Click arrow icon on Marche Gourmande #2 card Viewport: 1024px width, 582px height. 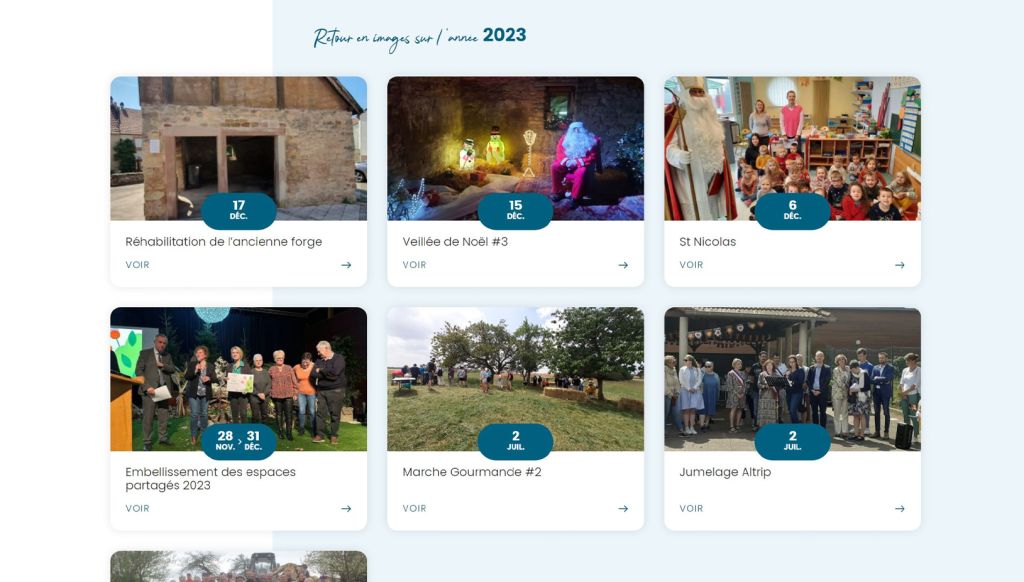(x=623, y=509)
